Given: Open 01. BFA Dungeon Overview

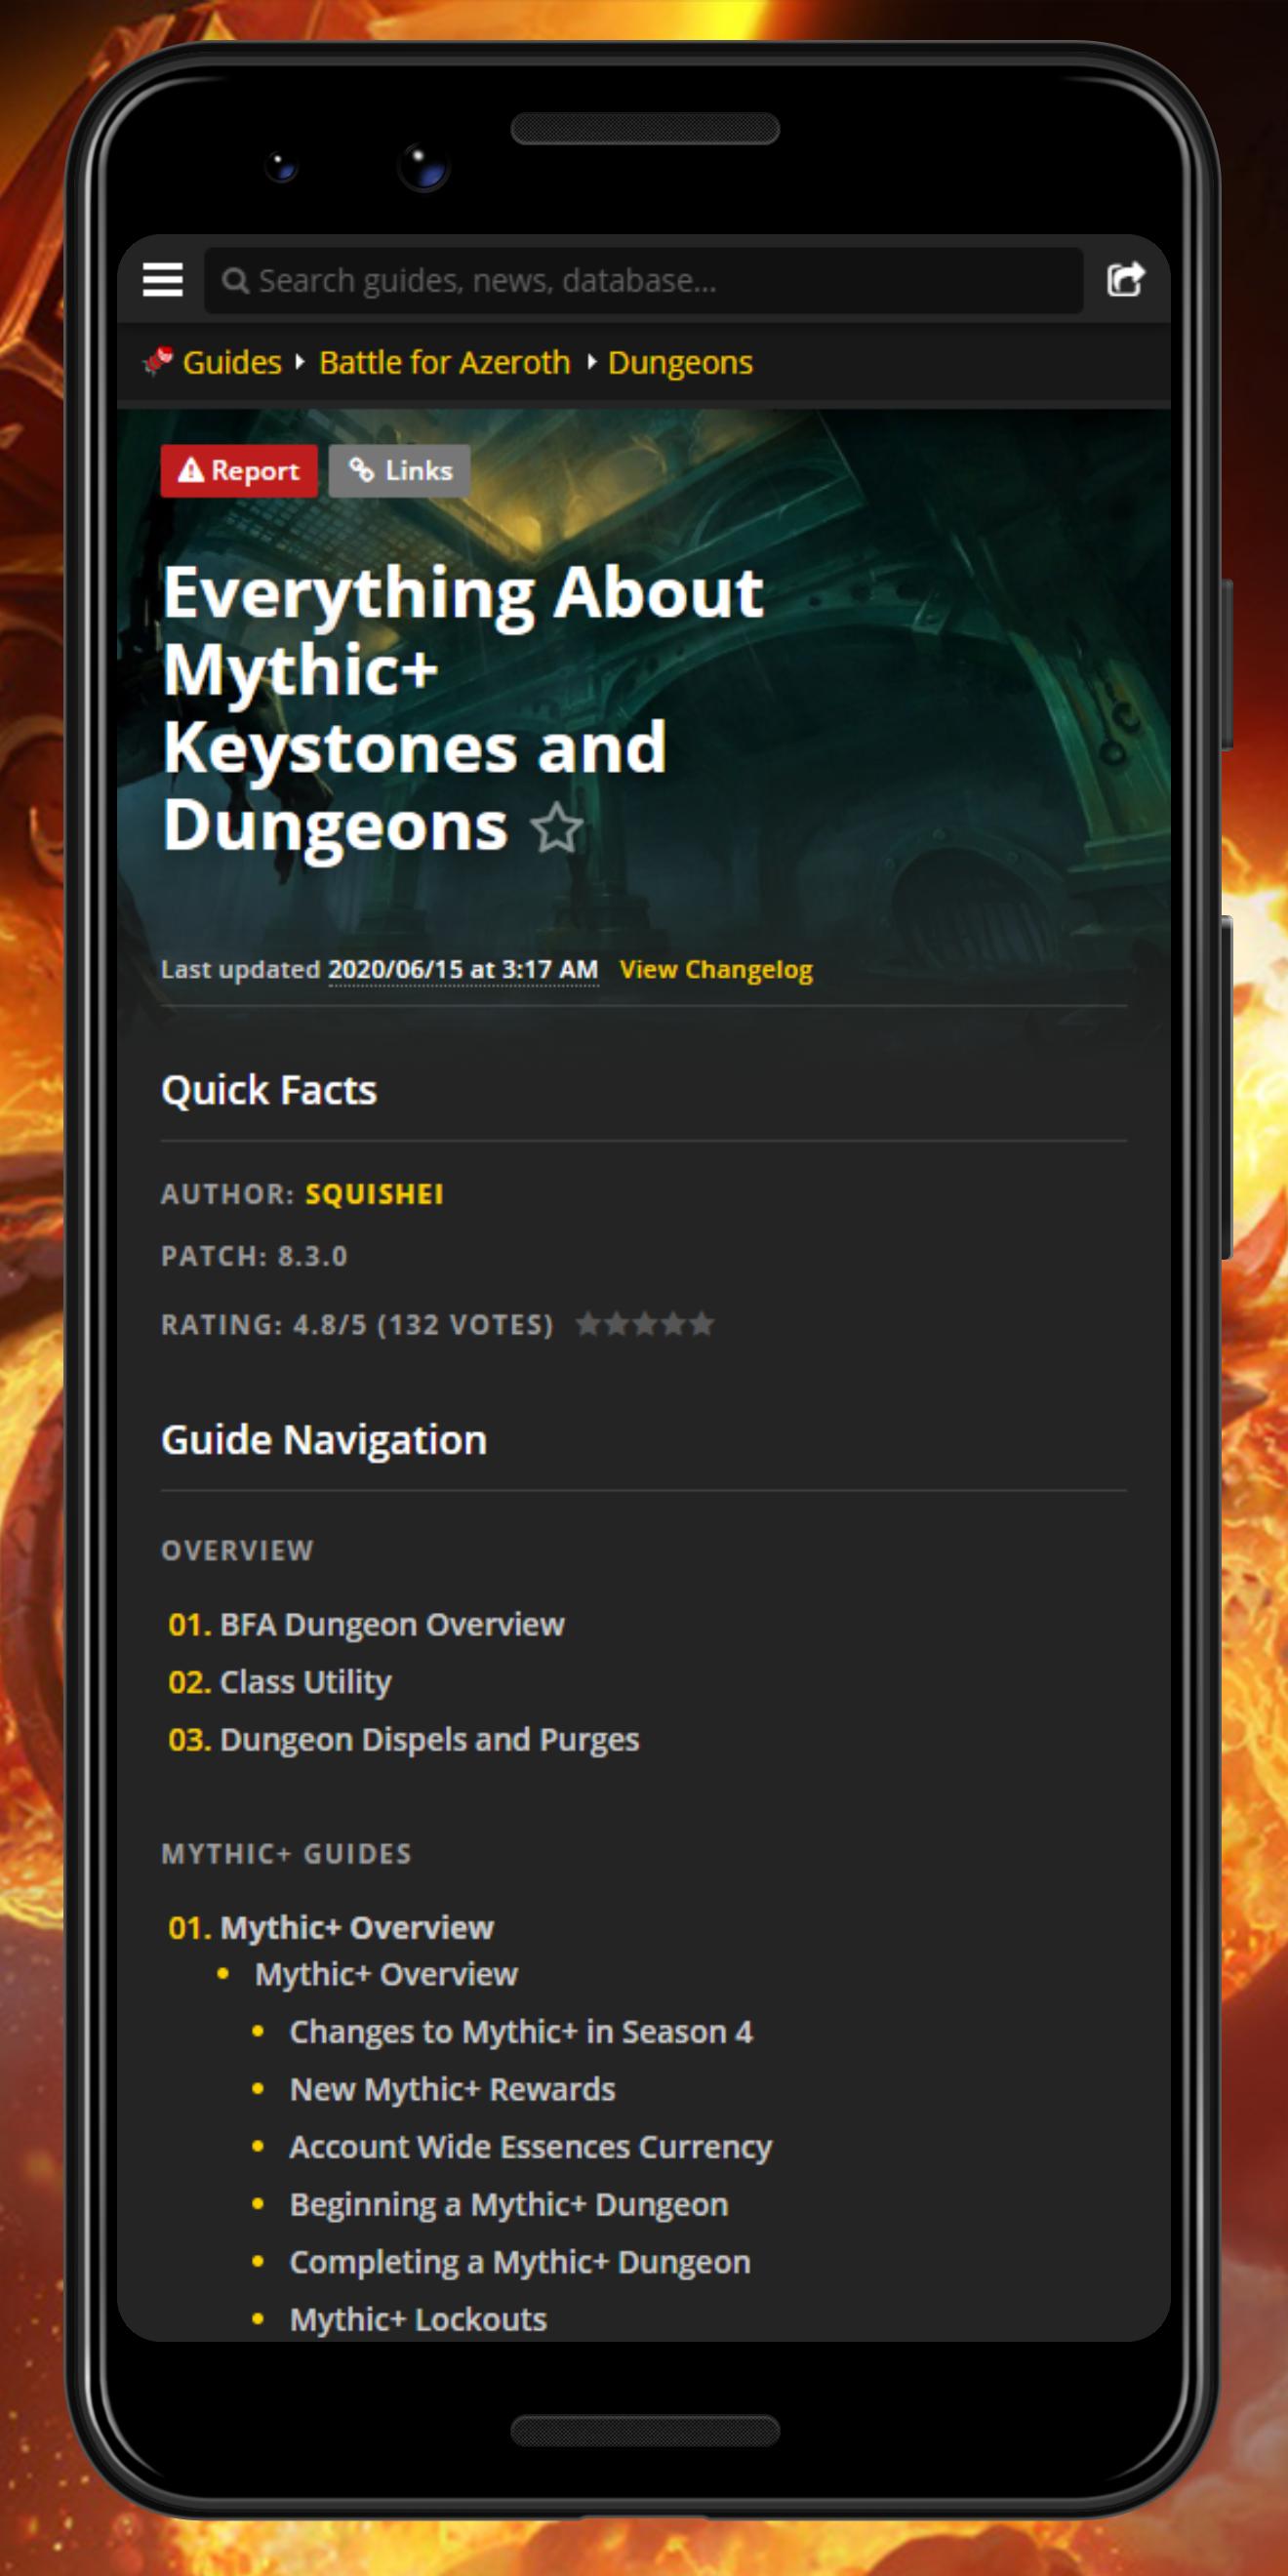Looking at the screenshot, I should (366, 1624).
